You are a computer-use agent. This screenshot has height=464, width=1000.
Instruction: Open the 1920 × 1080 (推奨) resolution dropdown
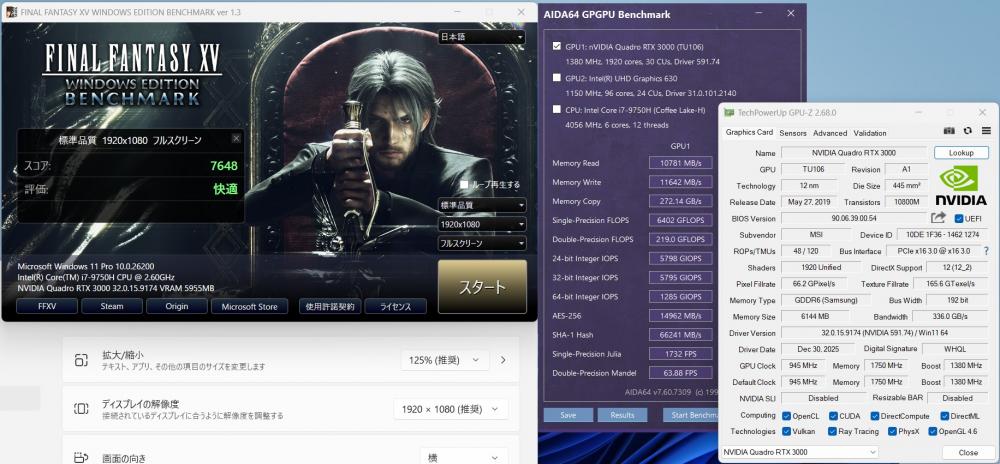[x=451, y=409]
